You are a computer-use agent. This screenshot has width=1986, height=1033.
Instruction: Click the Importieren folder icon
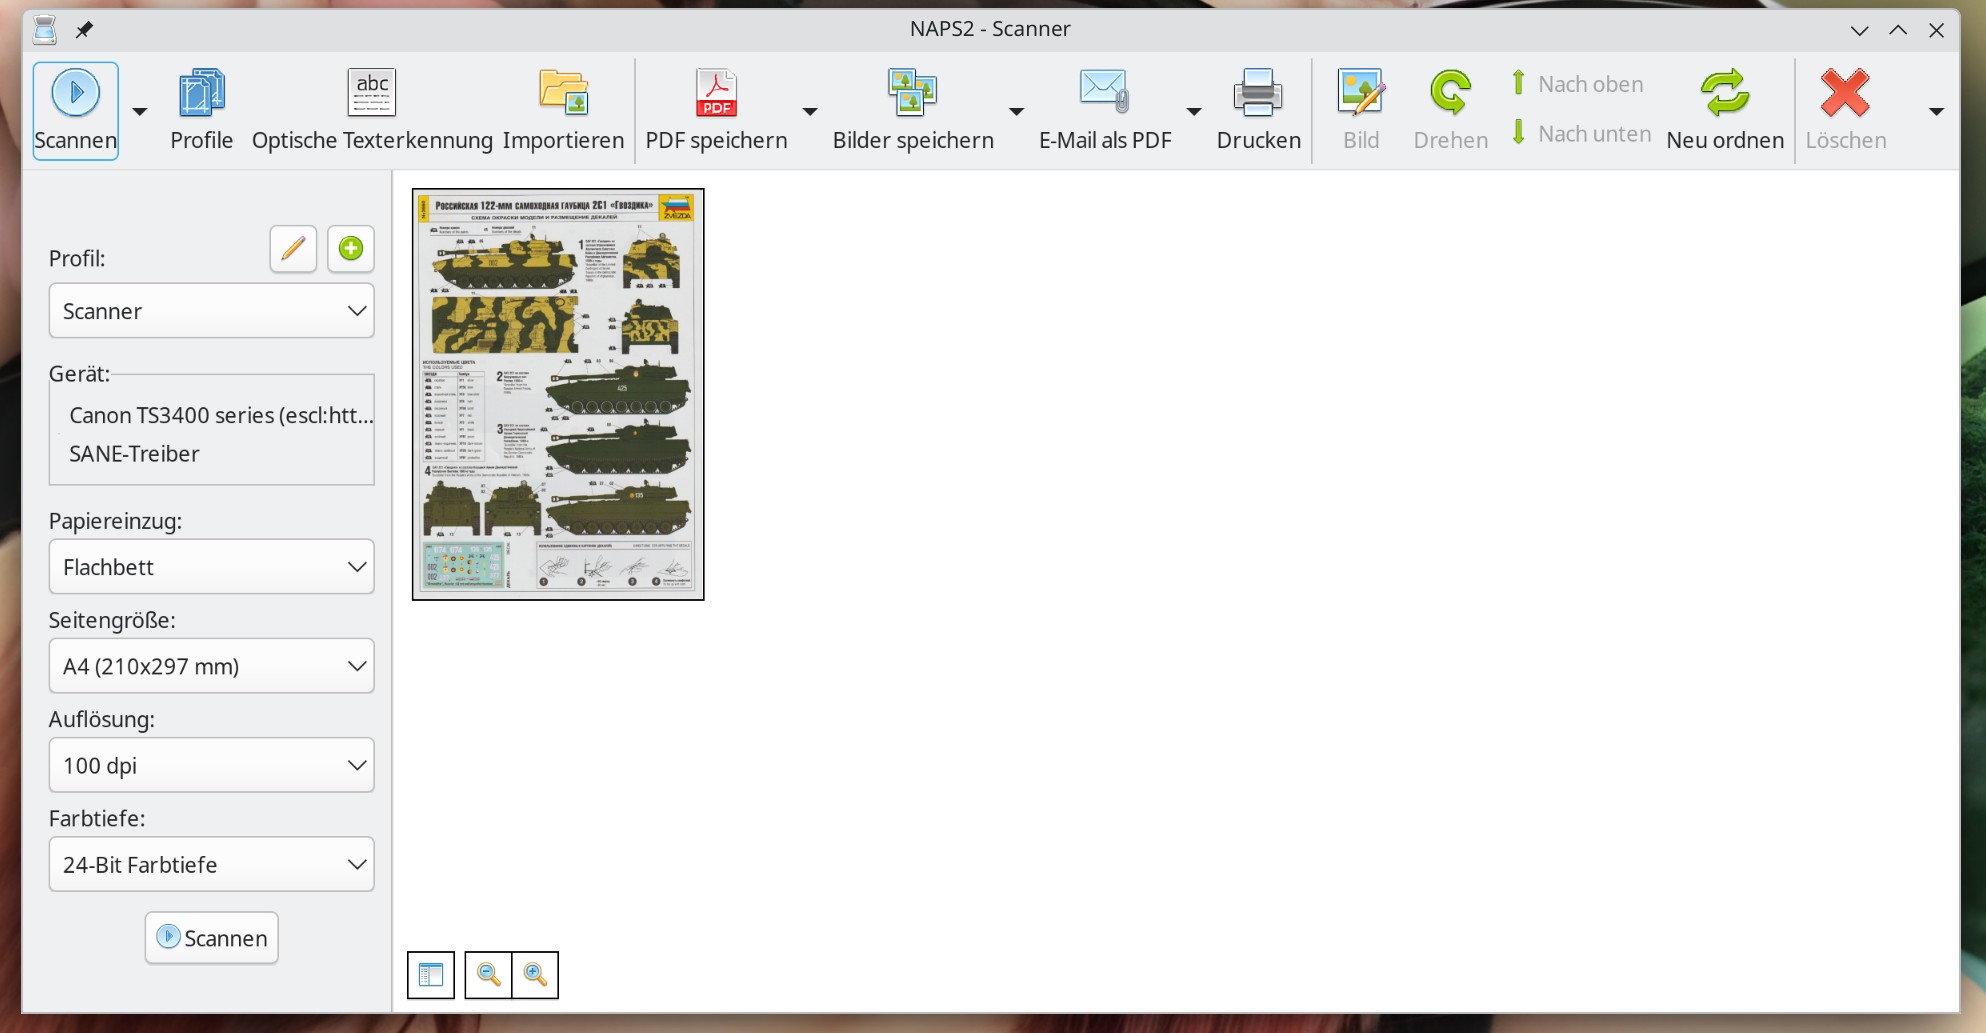[x=563, y=110]
